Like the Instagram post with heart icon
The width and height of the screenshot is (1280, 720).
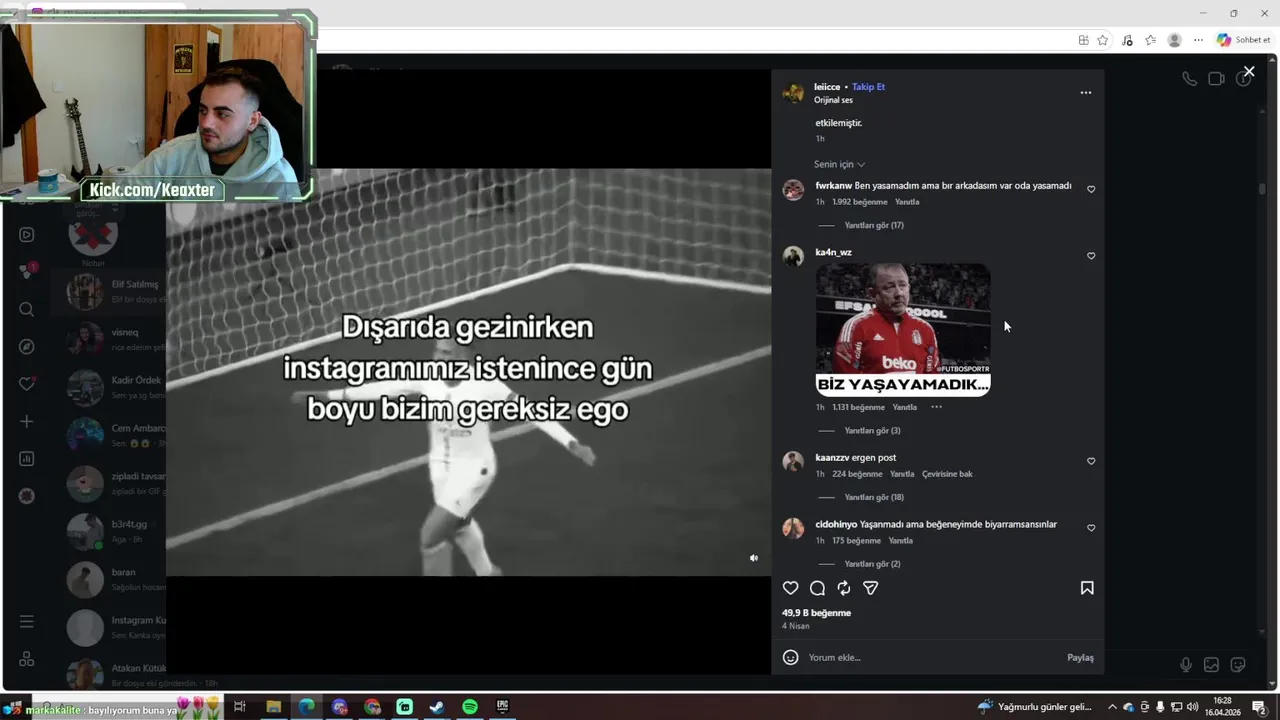point(790,588)
